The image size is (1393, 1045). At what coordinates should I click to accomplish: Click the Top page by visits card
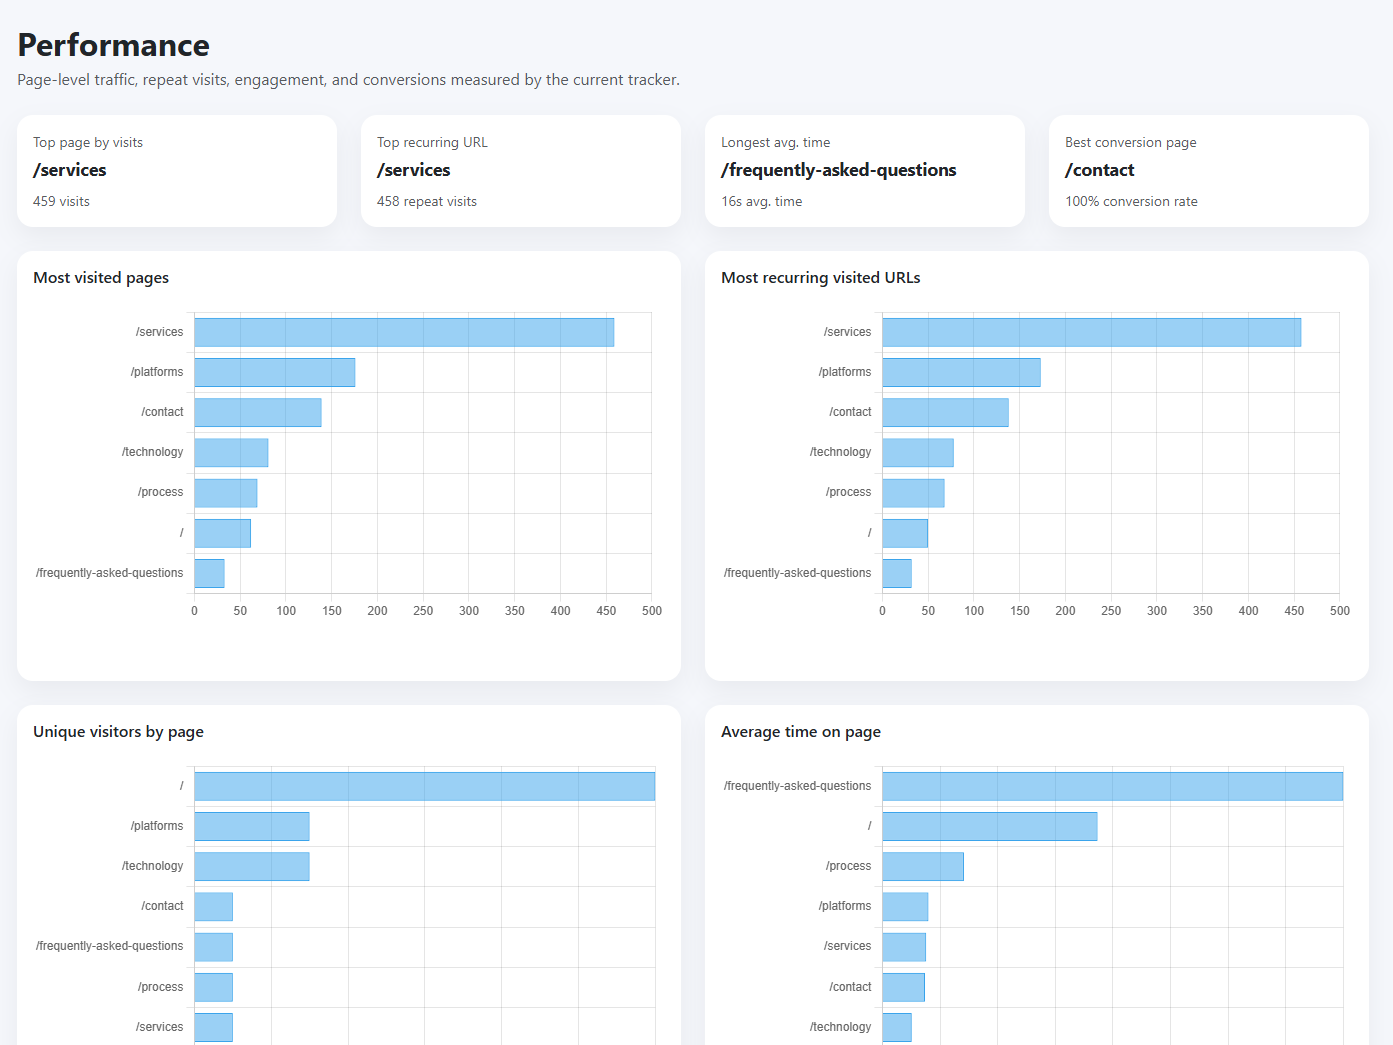click(176, 171)
